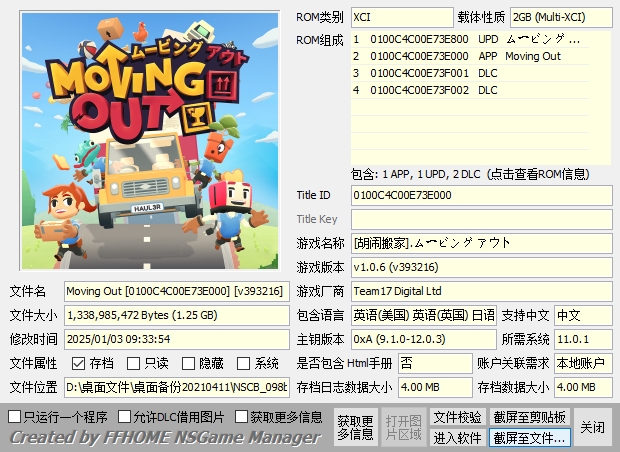
Task: Enable 只运行一个程序 checkbox
Action: click(14, 416)
